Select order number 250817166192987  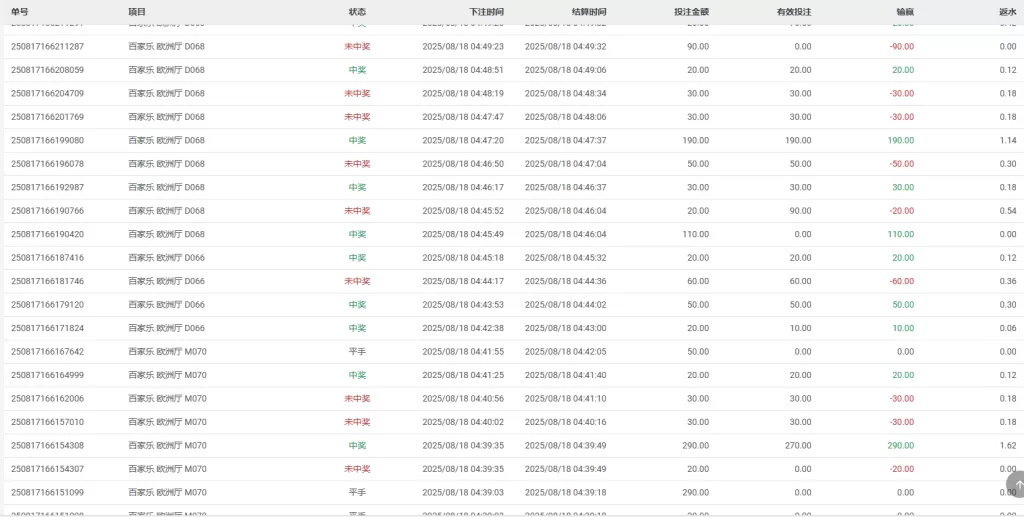click(x=47, y=187)
